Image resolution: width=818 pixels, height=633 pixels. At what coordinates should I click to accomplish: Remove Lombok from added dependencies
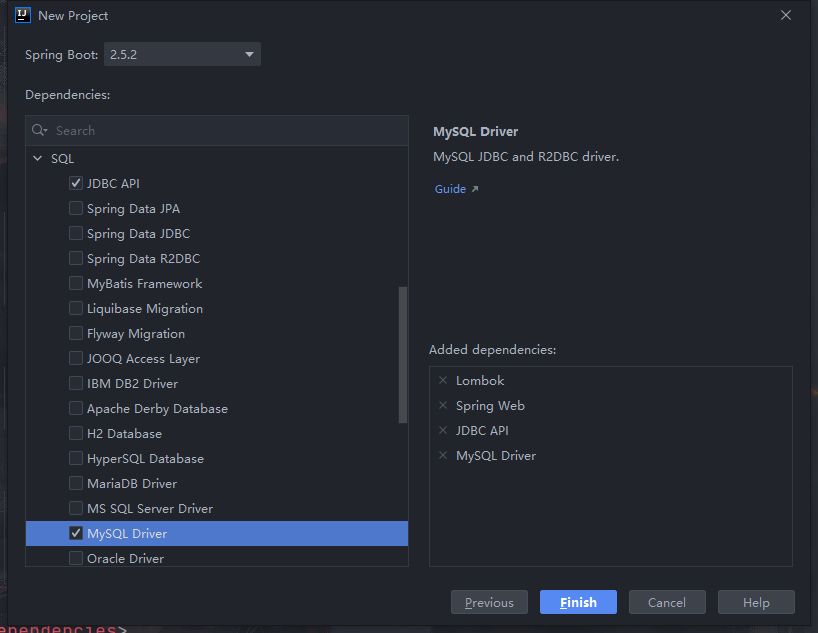point(443,380)
